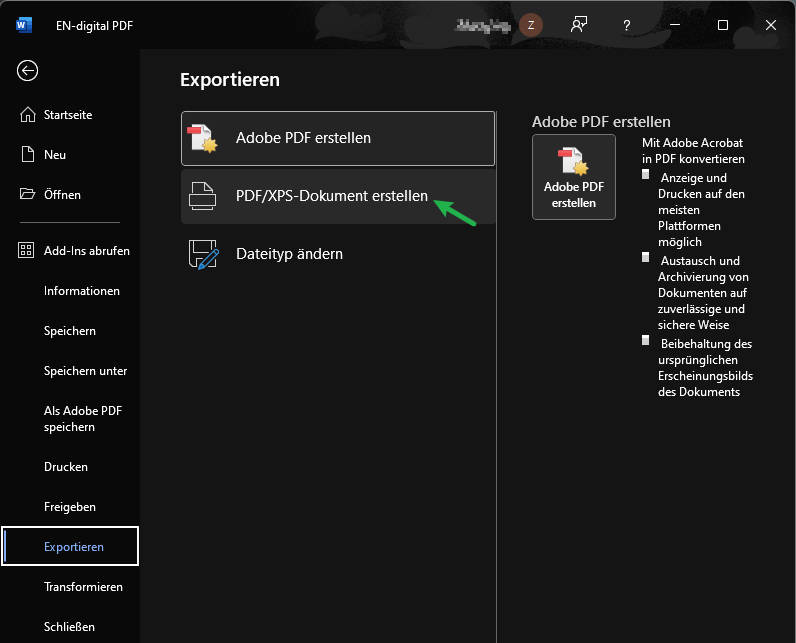Select the Exportieren sidebar item
The height and width of the screenshot is (643, 796).
point(70,546)
